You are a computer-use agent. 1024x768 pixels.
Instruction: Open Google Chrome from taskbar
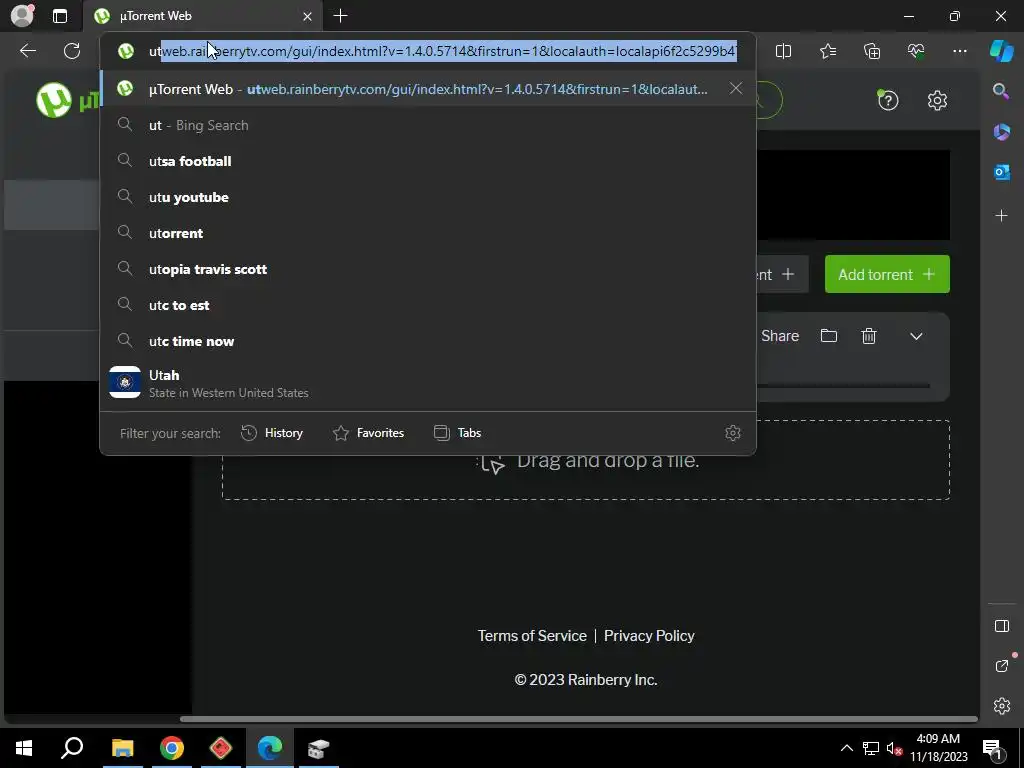[x=172, y=748]
